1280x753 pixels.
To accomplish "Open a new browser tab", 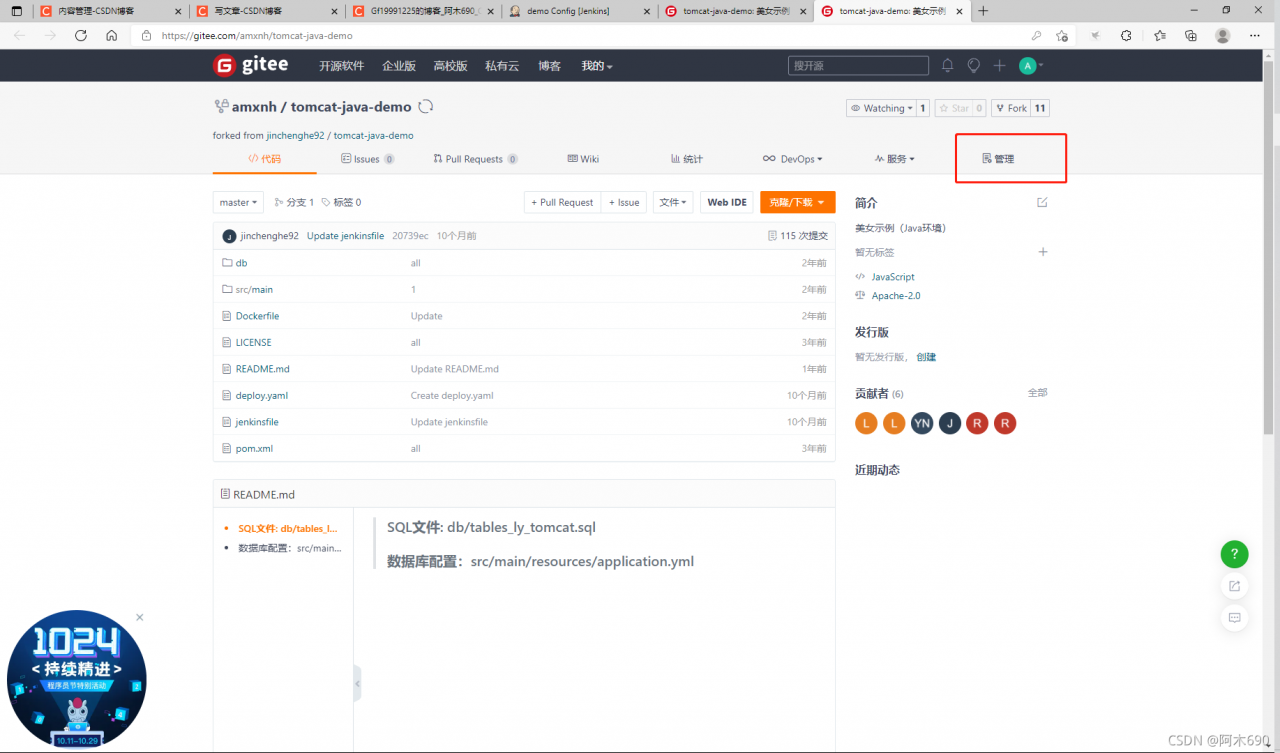I will (x=983, y=11).
